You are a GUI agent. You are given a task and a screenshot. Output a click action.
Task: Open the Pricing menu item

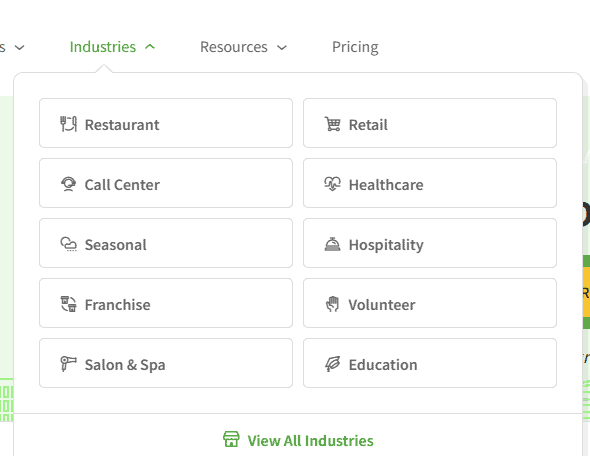coord(355,47)
